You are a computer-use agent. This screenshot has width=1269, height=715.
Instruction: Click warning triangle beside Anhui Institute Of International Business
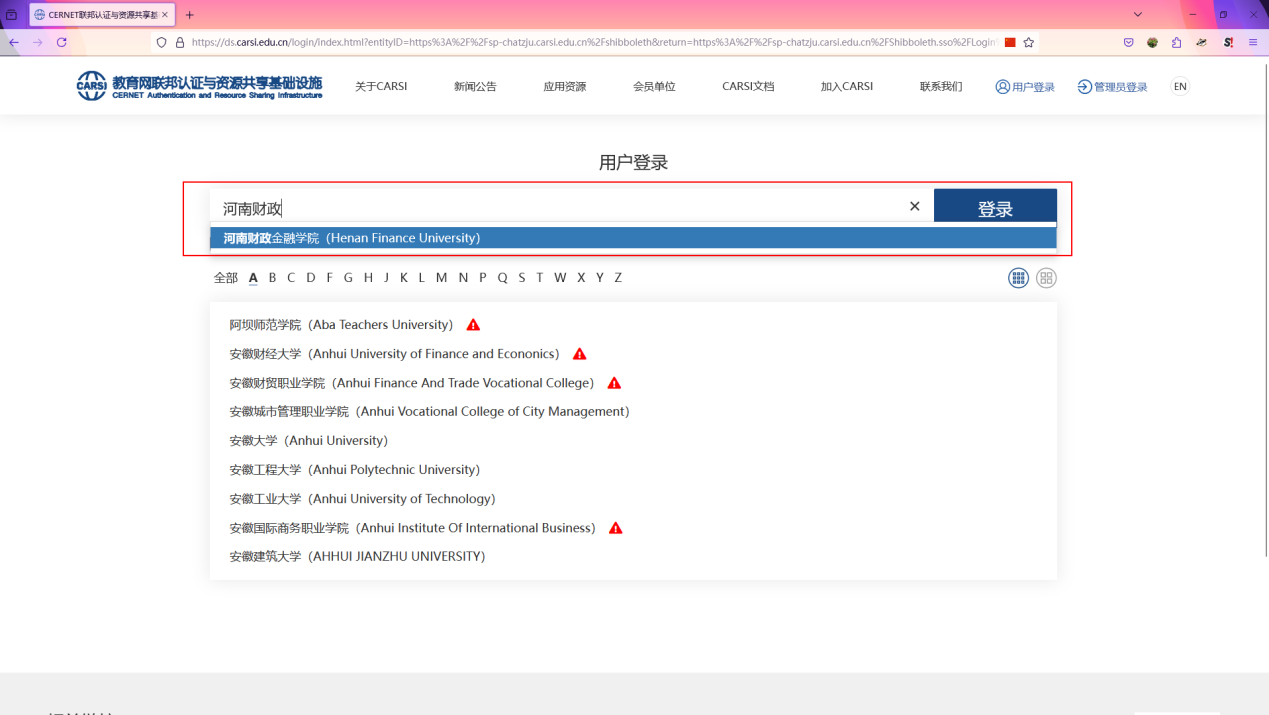[x=615, y=528]
